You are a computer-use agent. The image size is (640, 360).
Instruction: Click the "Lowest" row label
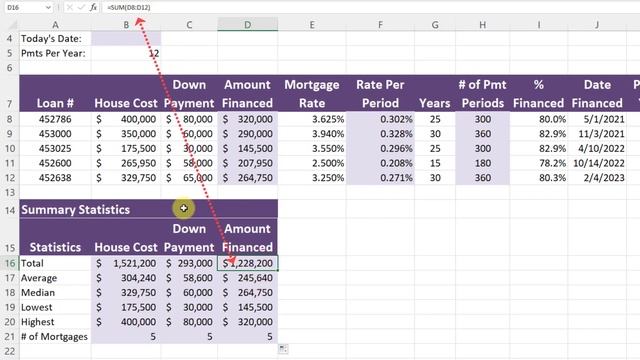55,307
